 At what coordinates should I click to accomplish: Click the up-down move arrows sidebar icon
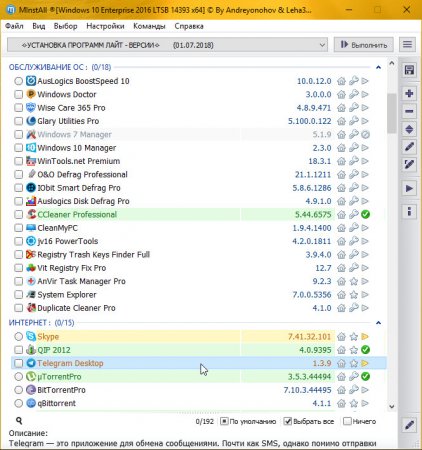(409, 129)
